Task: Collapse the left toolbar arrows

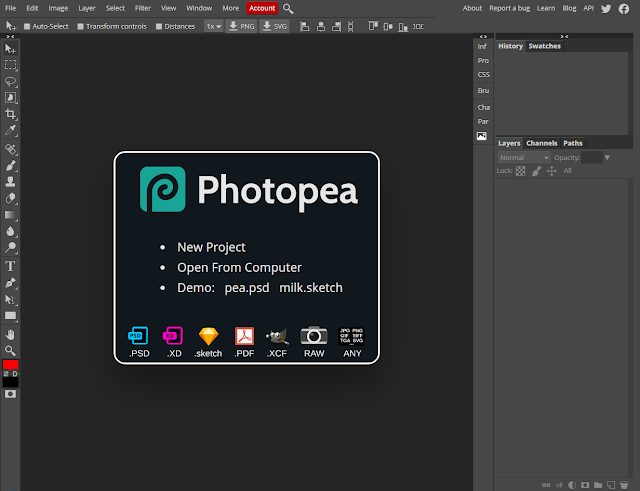Action: (x=10, y=37)
